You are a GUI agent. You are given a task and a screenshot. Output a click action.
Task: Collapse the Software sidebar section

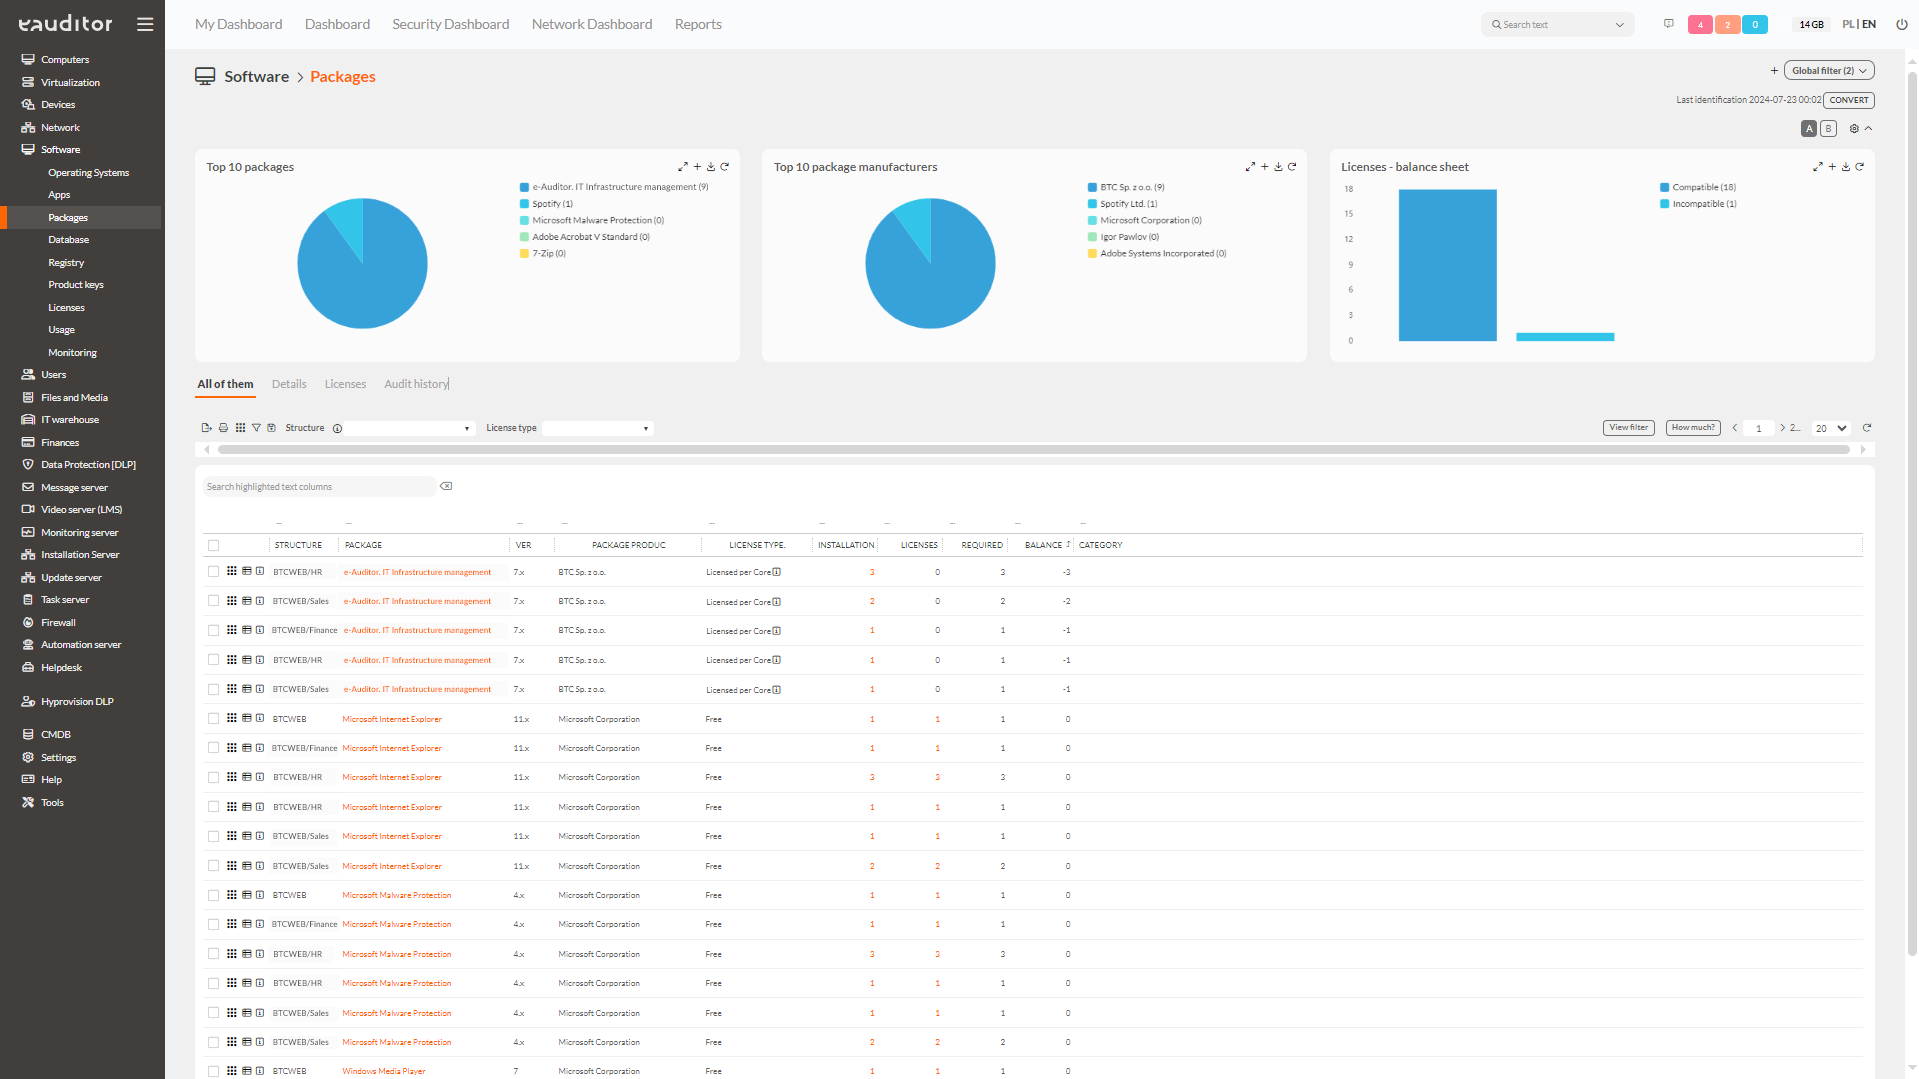[60, 150]
